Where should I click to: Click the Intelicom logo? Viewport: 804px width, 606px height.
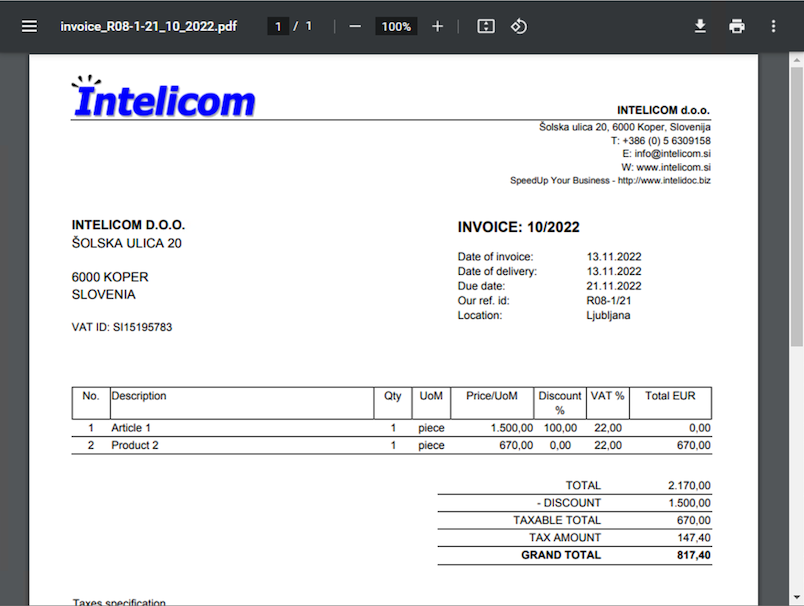pyautogui.click(x=163, y=97)
